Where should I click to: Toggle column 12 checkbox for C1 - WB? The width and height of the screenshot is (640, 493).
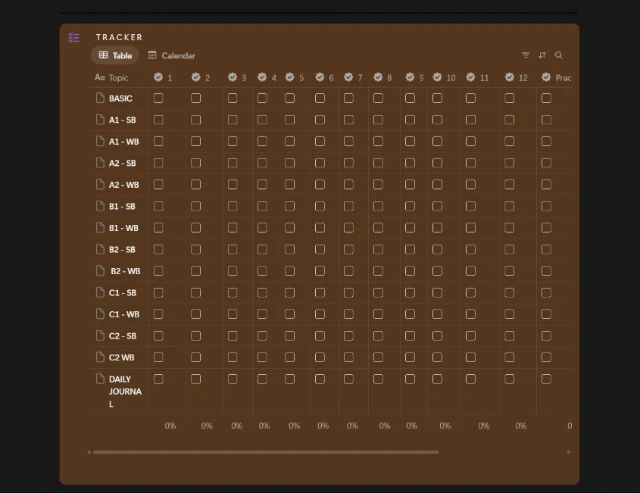point(509,314)
